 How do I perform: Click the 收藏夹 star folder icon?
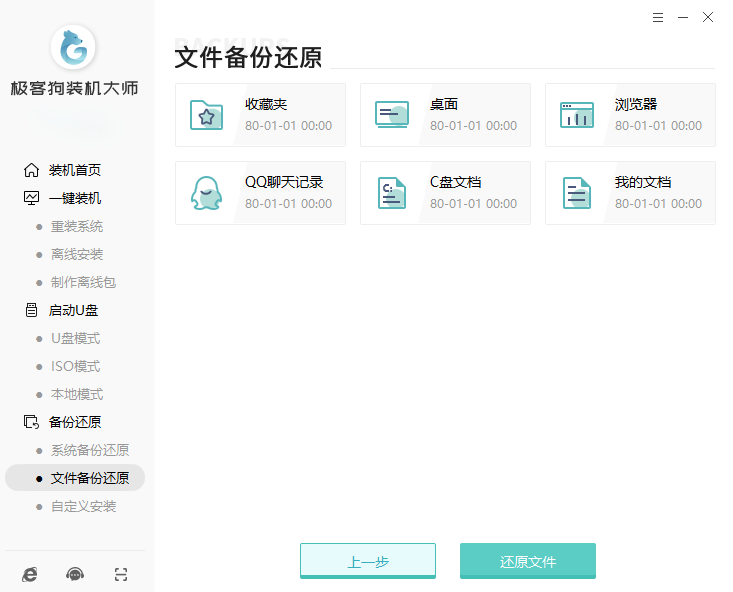(206, 115)
